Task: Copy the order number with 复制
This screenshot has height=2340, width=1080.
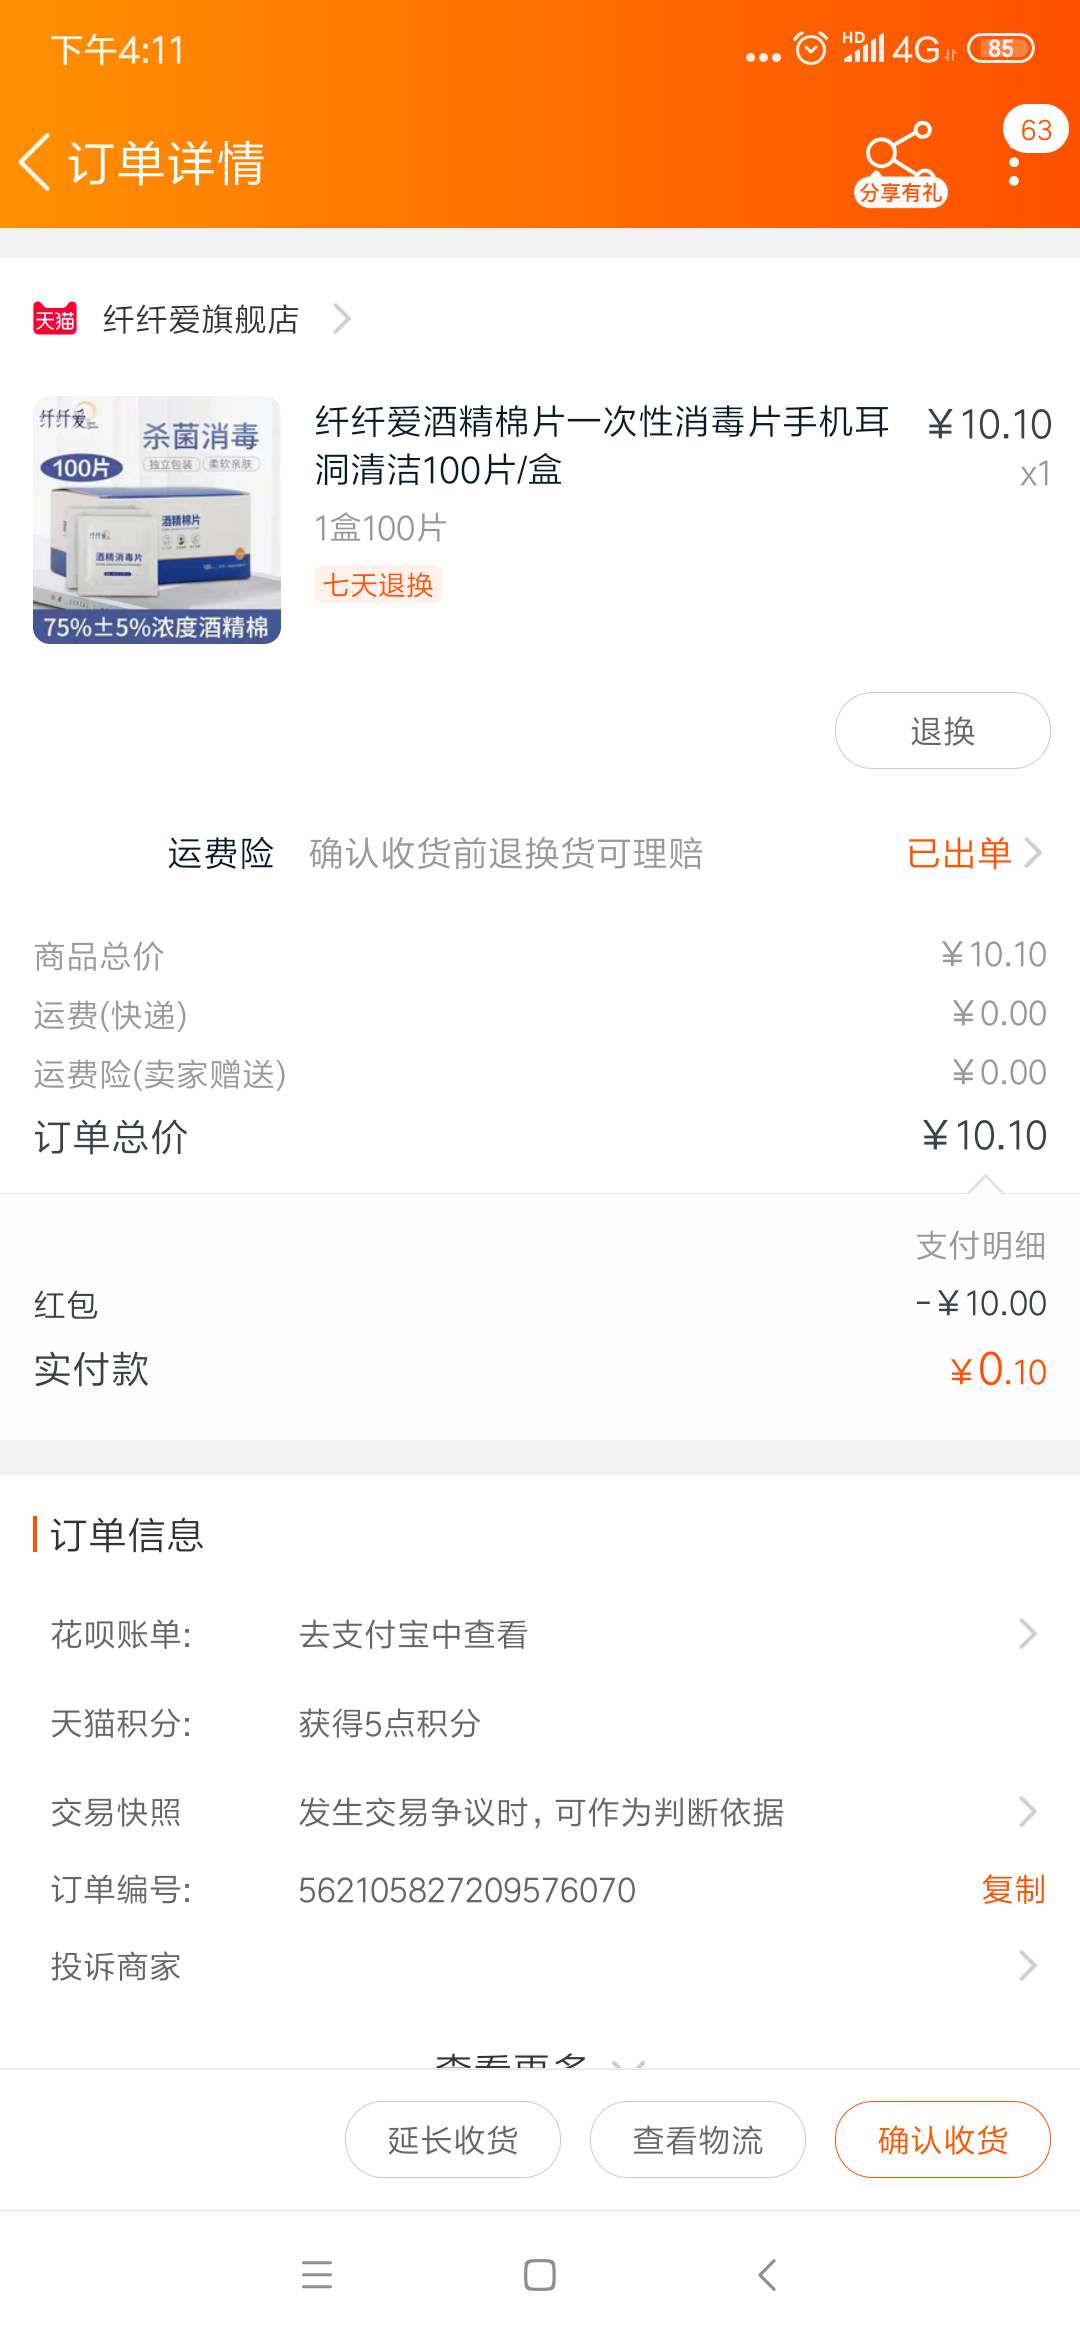Action: pyautogui.click(x=1013, y=1890)
